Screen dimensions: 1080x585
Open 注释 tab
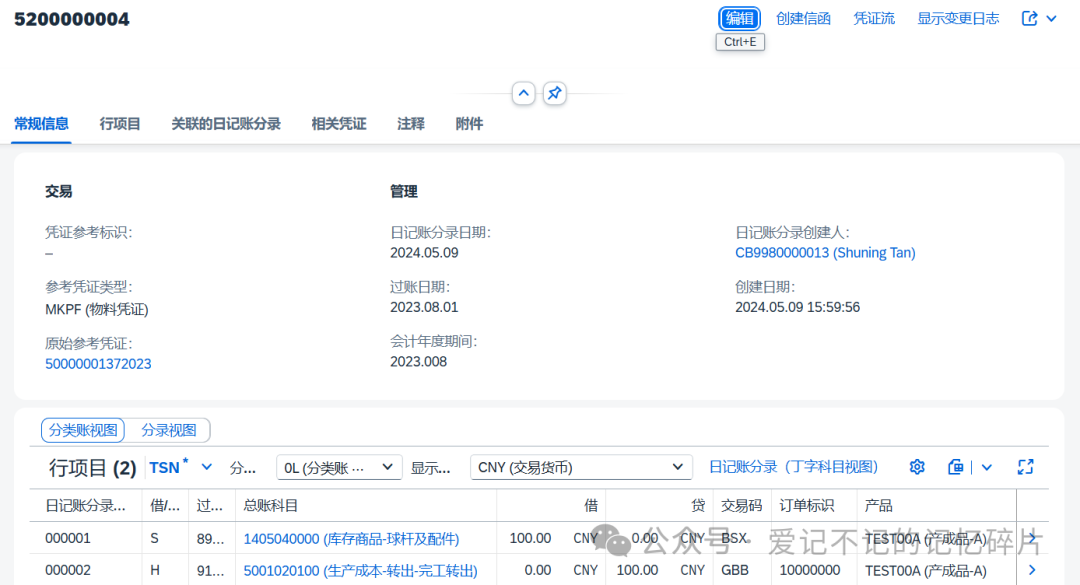tap(411, 124)
